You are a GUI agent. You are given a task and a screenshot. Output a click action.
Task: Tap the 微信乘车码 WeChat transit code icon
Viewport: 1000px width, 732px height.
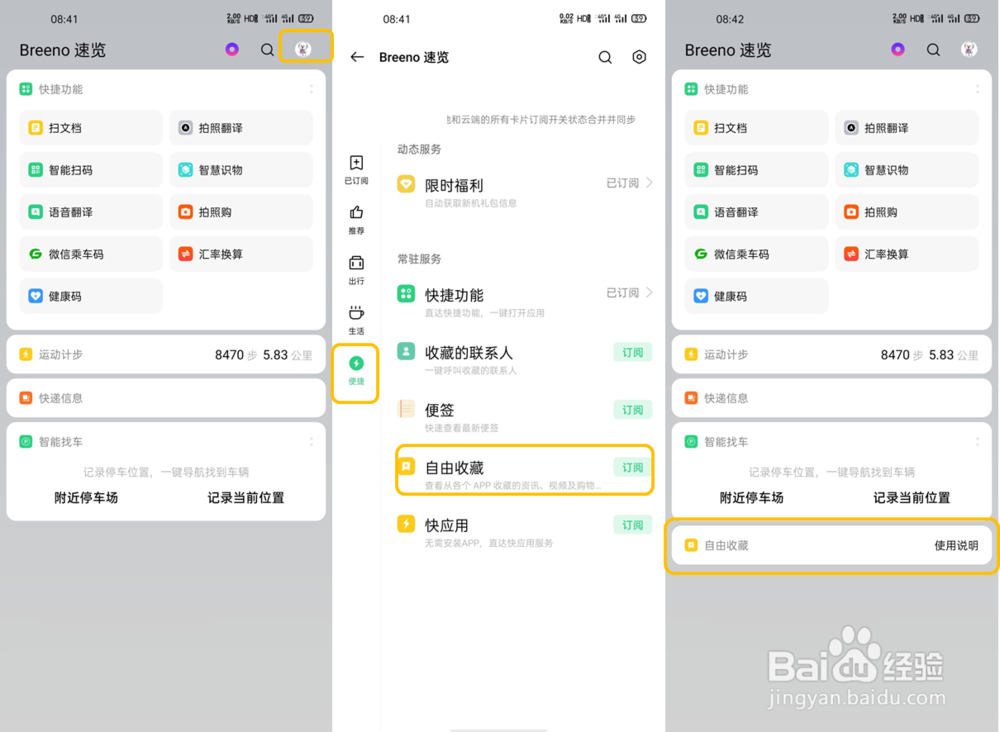(x=90, y=254)
